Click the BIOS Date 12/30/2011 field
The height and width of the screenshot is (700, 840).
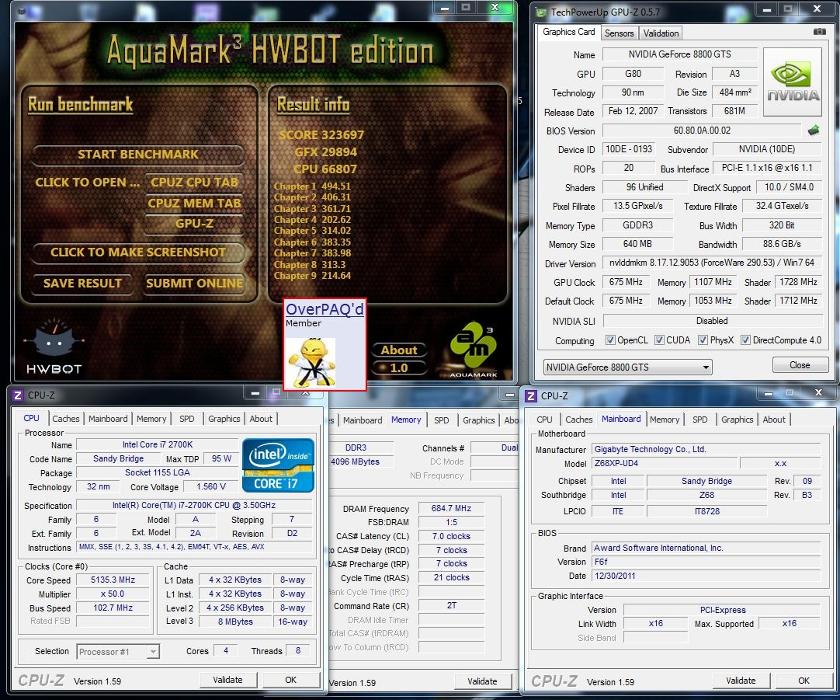point(706,576)
